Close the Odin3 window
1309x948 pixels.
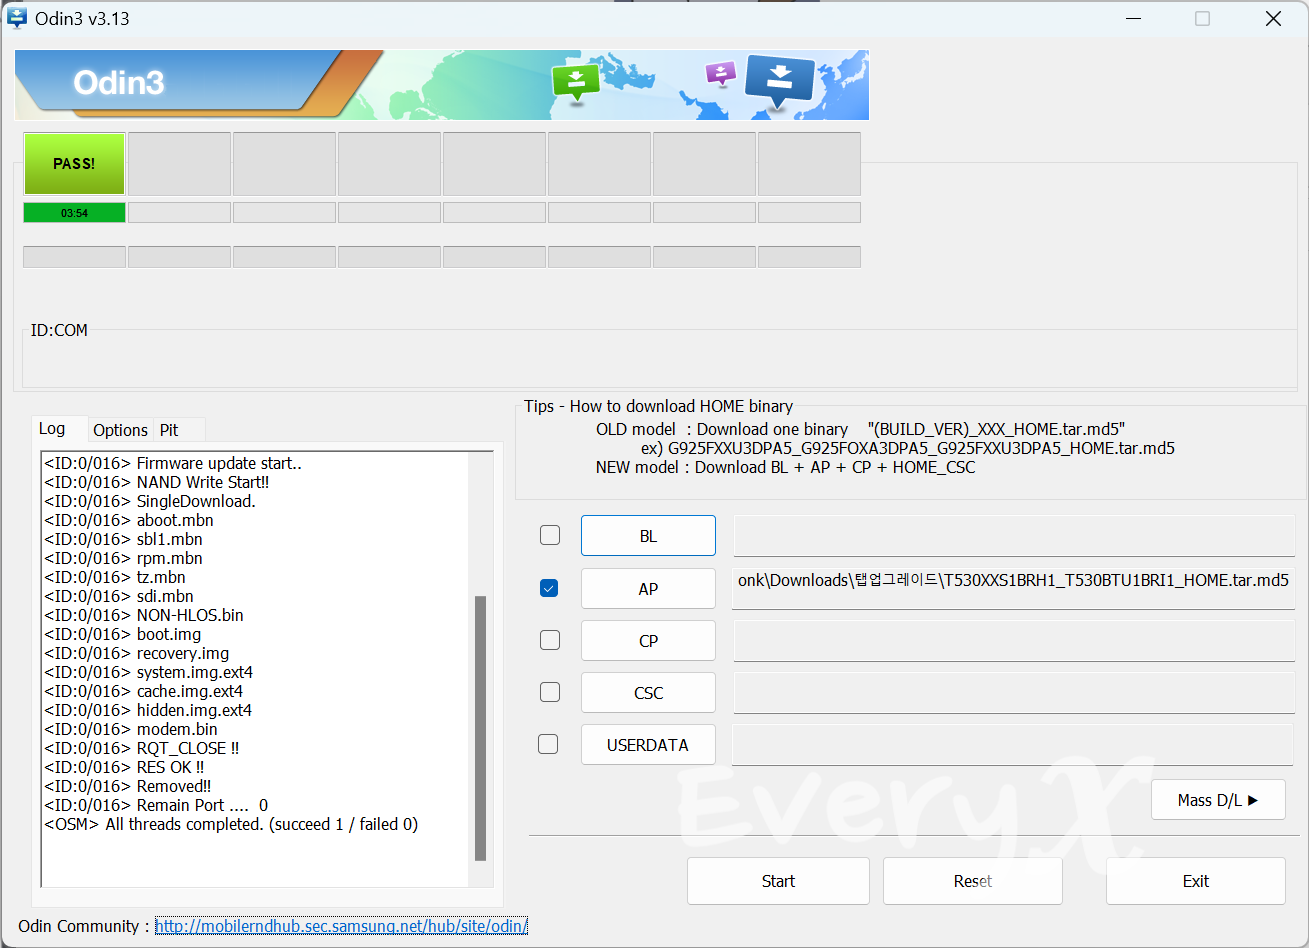pyautogui.click(x=1273, y=19)
